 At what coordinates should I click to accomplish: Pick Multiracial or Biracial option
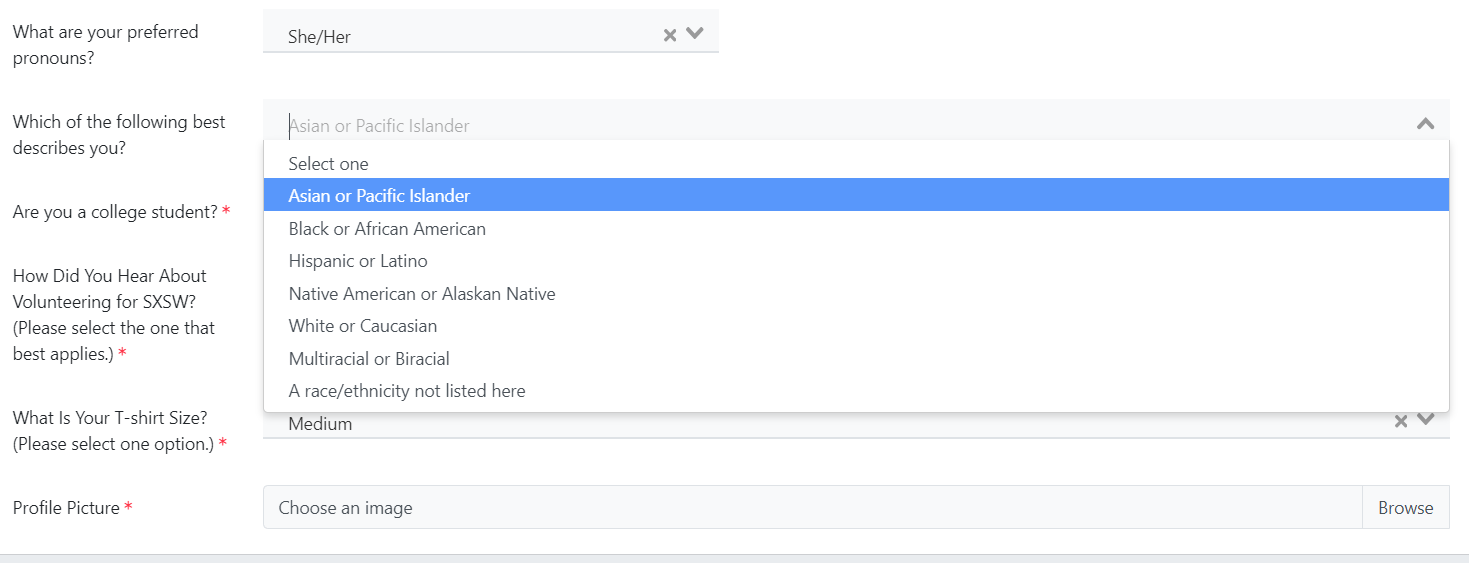click(x=856, y=358)
